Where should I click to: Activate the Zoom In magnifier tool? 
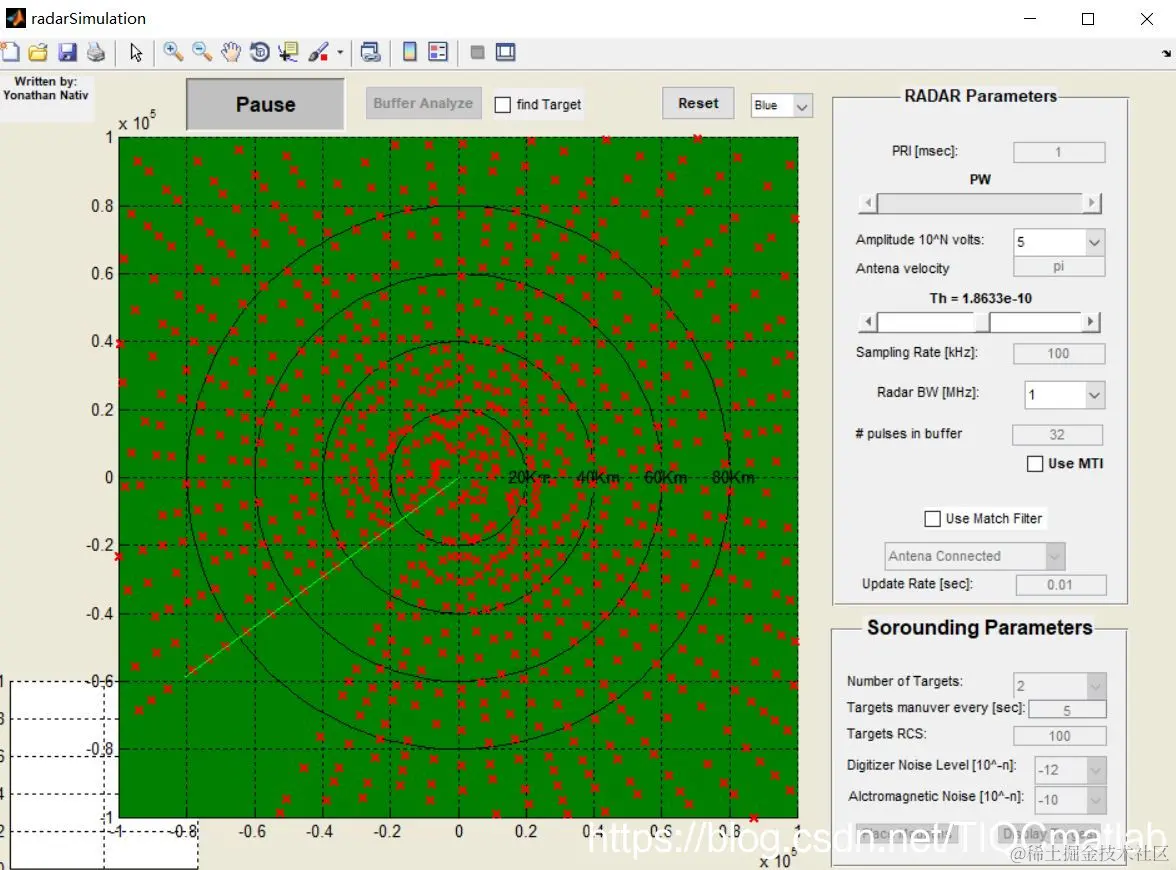[173, 52]
